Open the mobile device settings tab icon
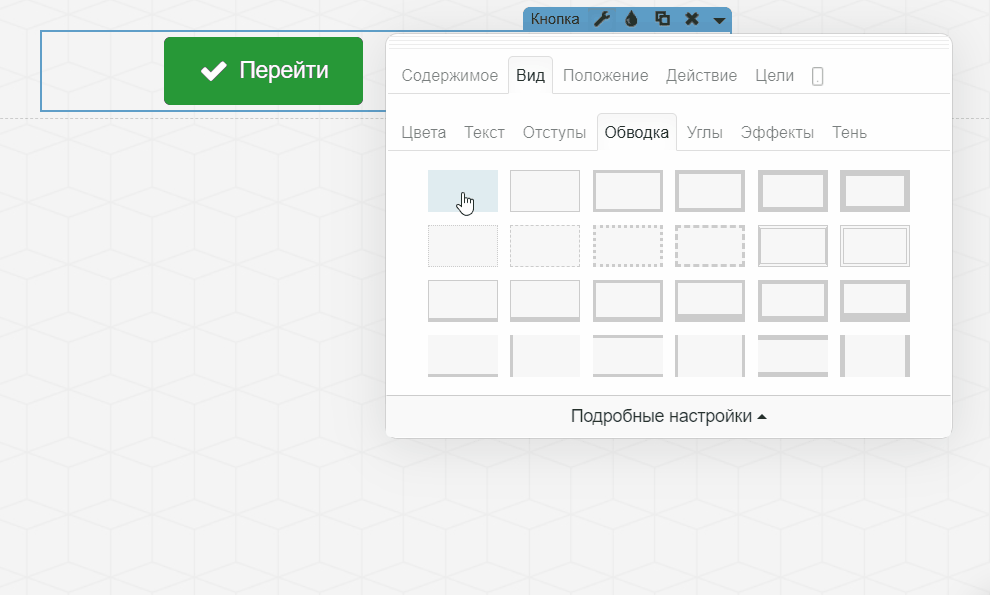 tap(817, 76)
